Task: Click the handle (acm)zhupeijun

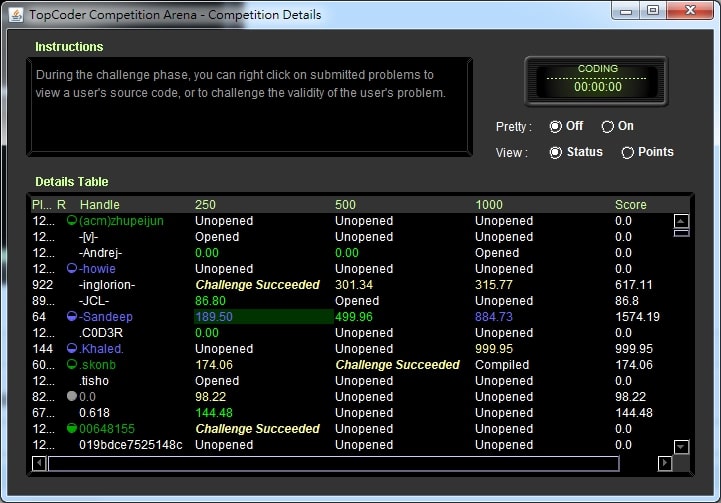Action: tap(121, 221)
